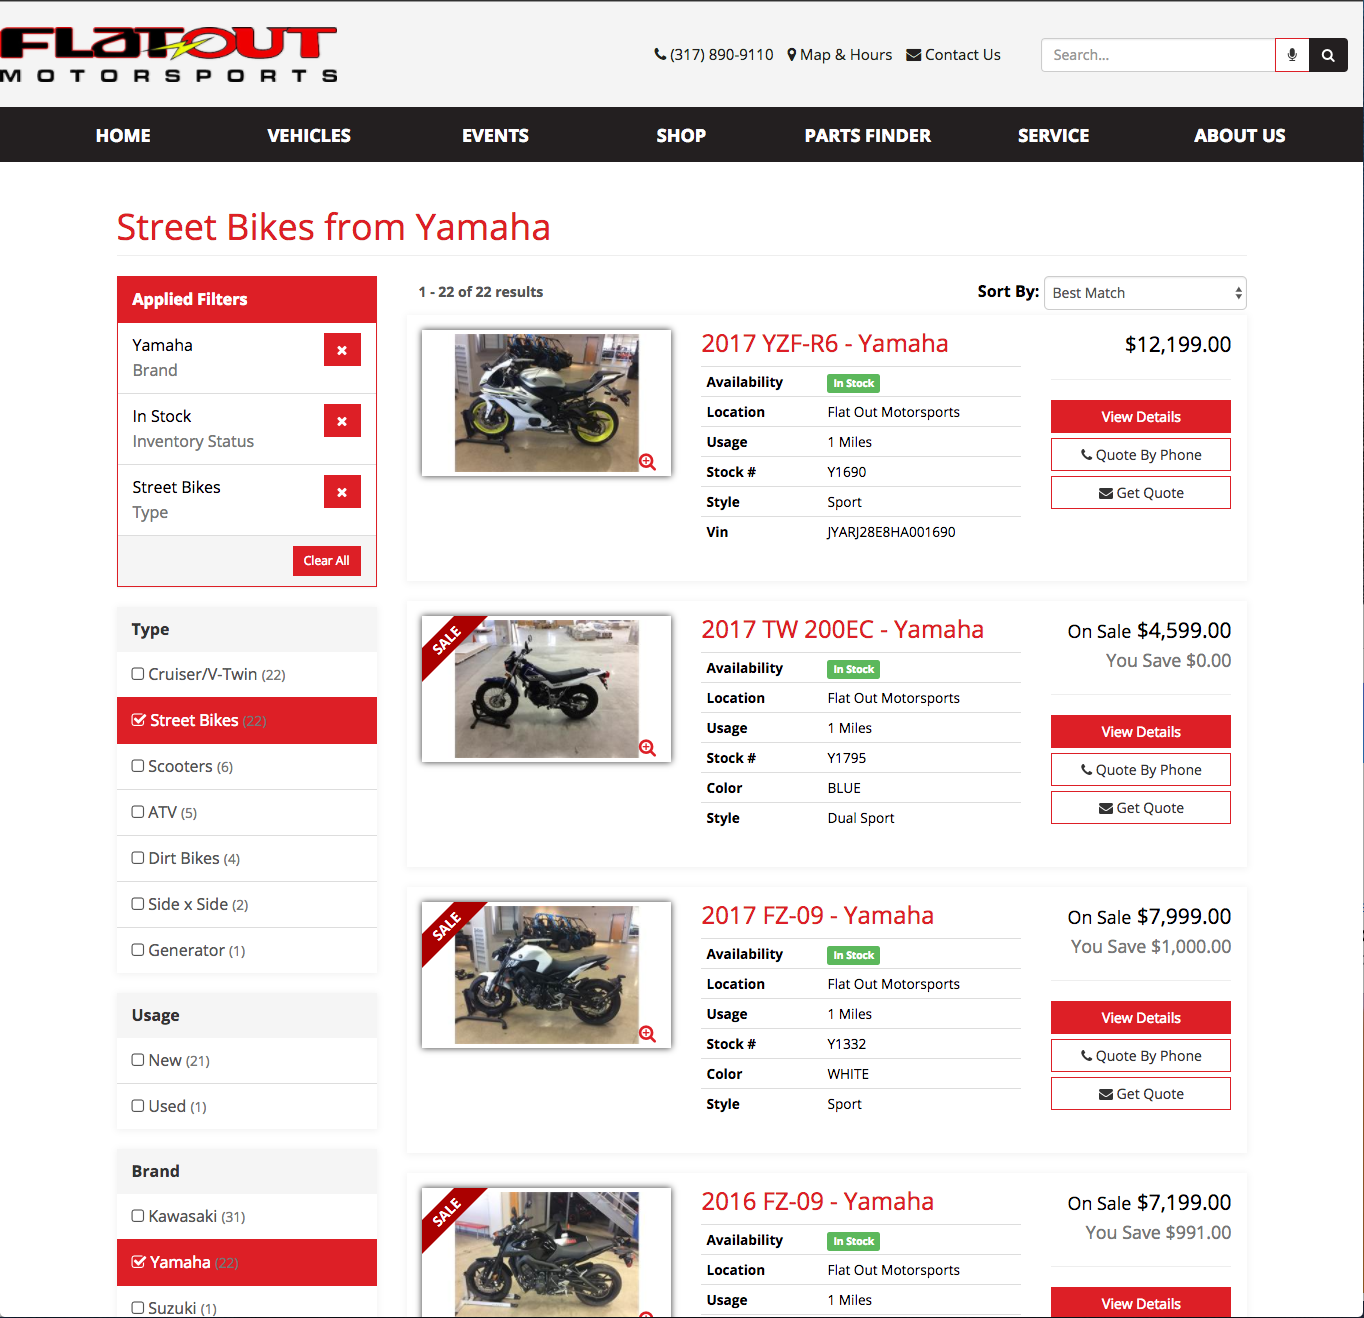The width and height of the screenshot is (1364, 1318).
Task: Click the Stock # Y1795 value
Action: pos(847,758)
